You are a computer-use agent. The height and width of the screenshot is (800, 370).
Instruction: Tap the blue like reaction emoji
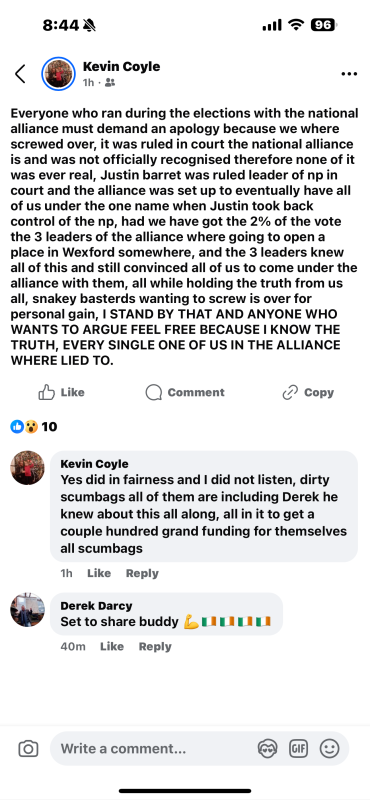pyautogui.click(x=17, y=427)
